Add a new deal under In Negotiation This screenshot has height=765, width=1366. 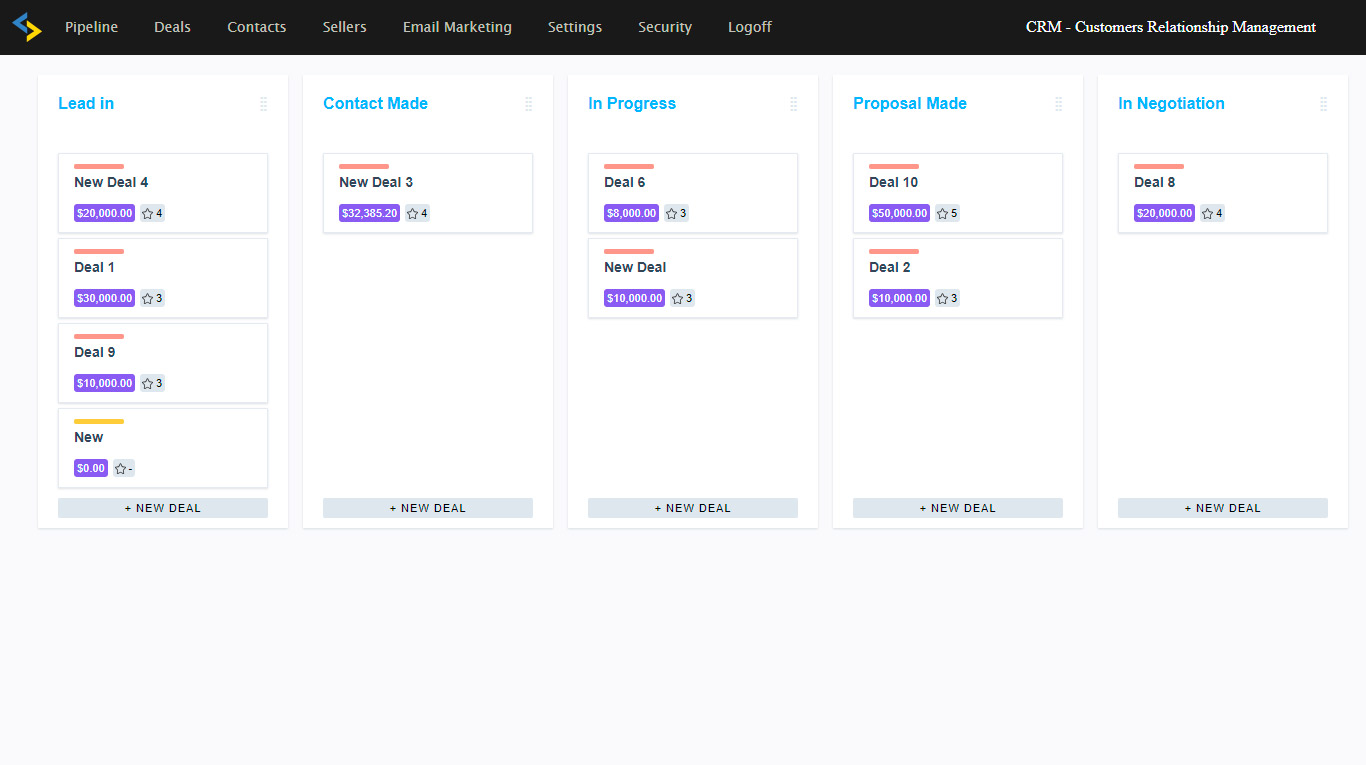(x=1222, y=508)
